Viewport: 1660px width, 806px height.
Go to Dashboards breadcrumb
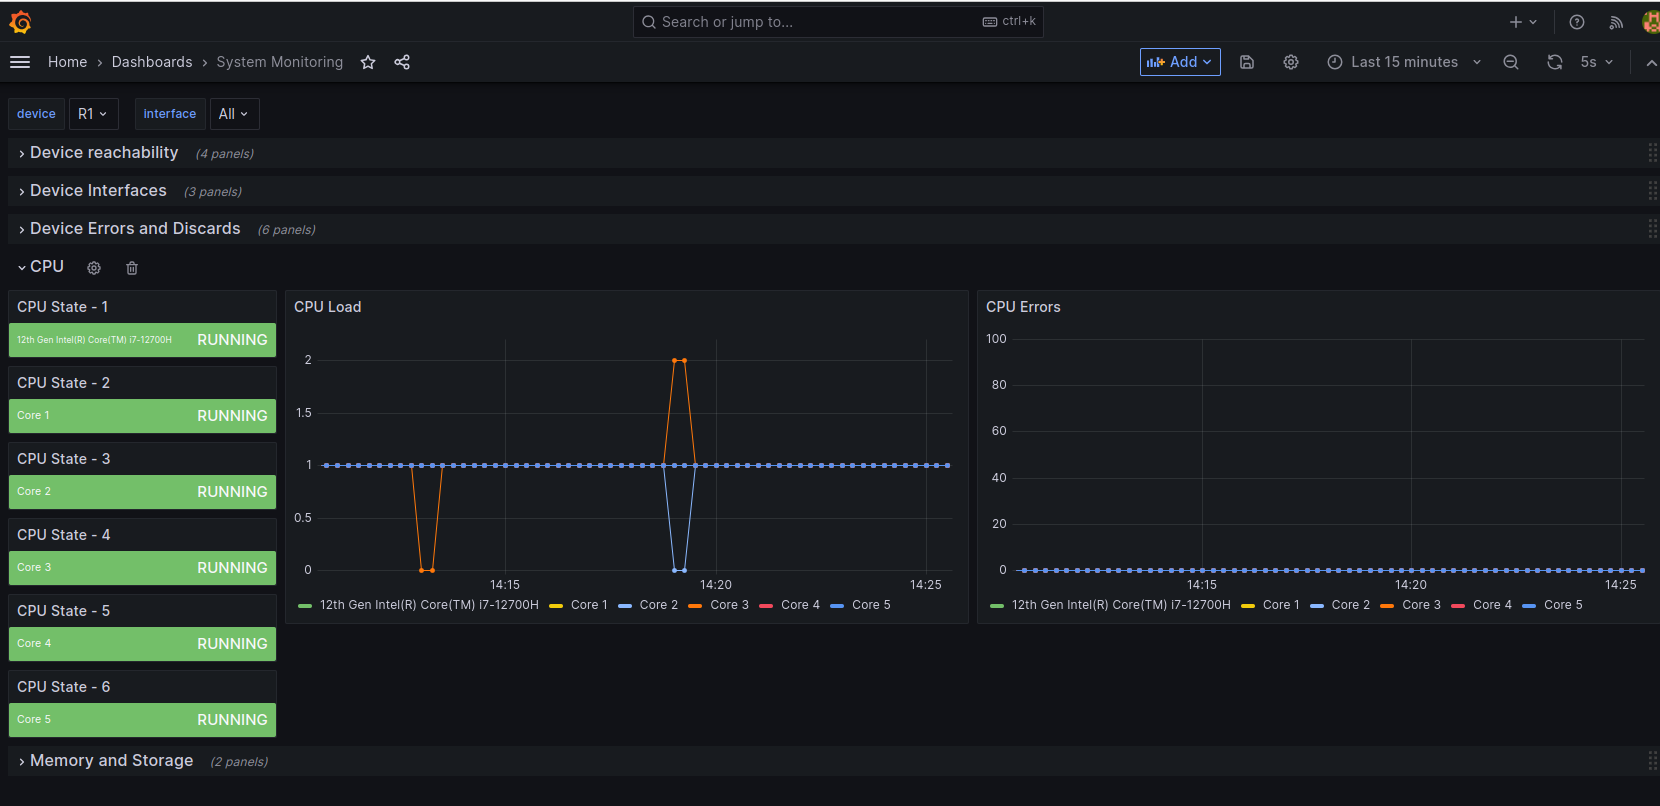(x=152, y=62)
